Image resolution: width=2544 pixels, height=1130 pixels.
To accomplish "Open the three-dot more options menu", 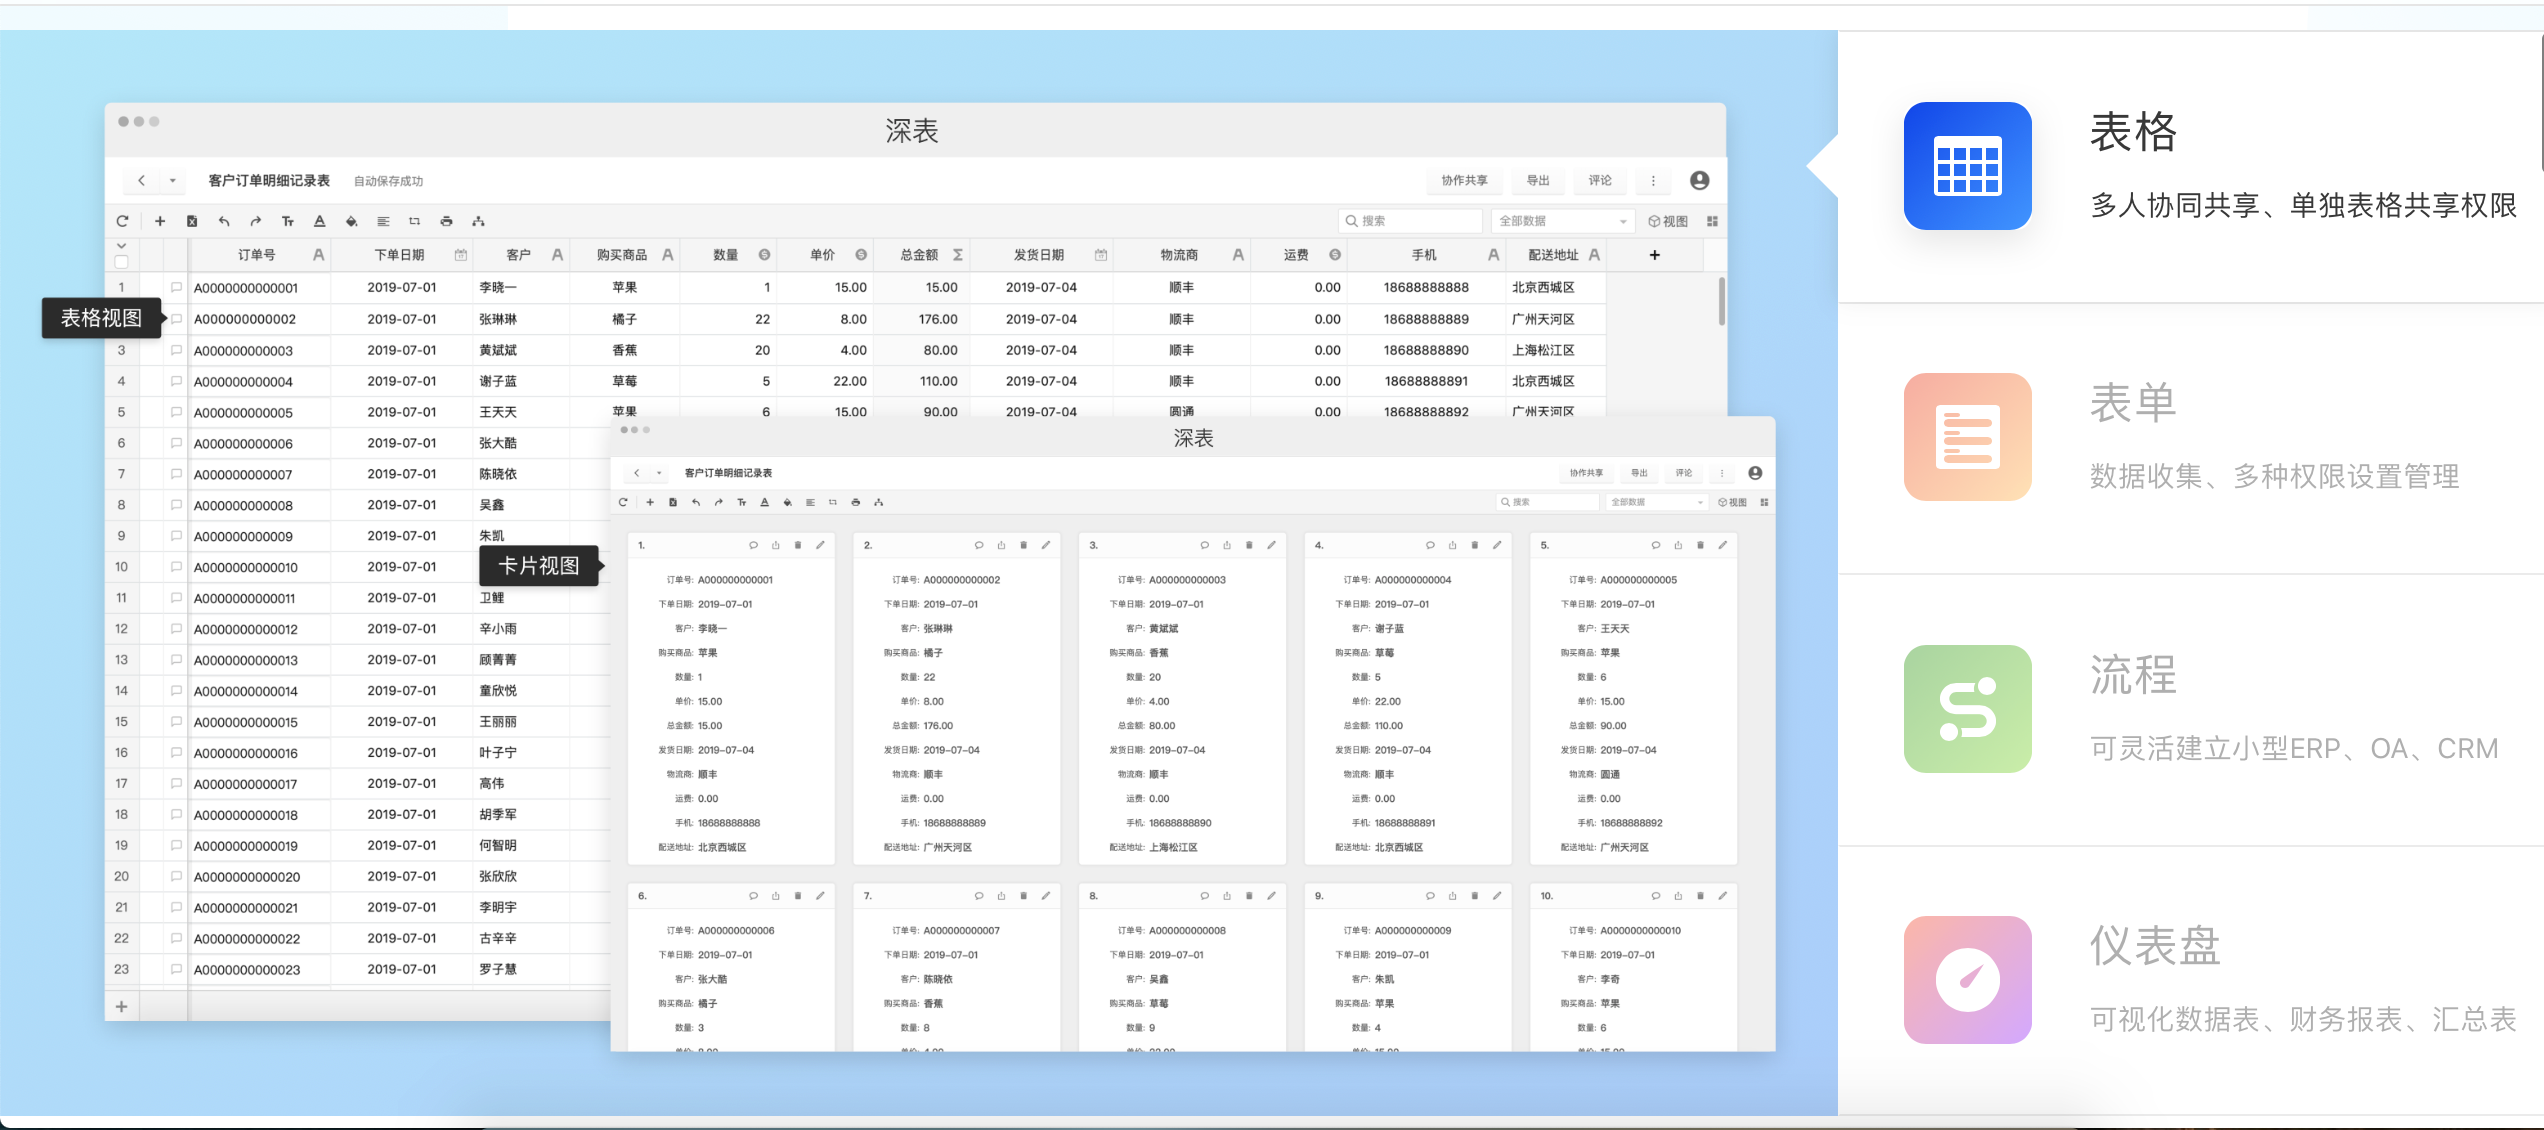I will (1654, 180).
